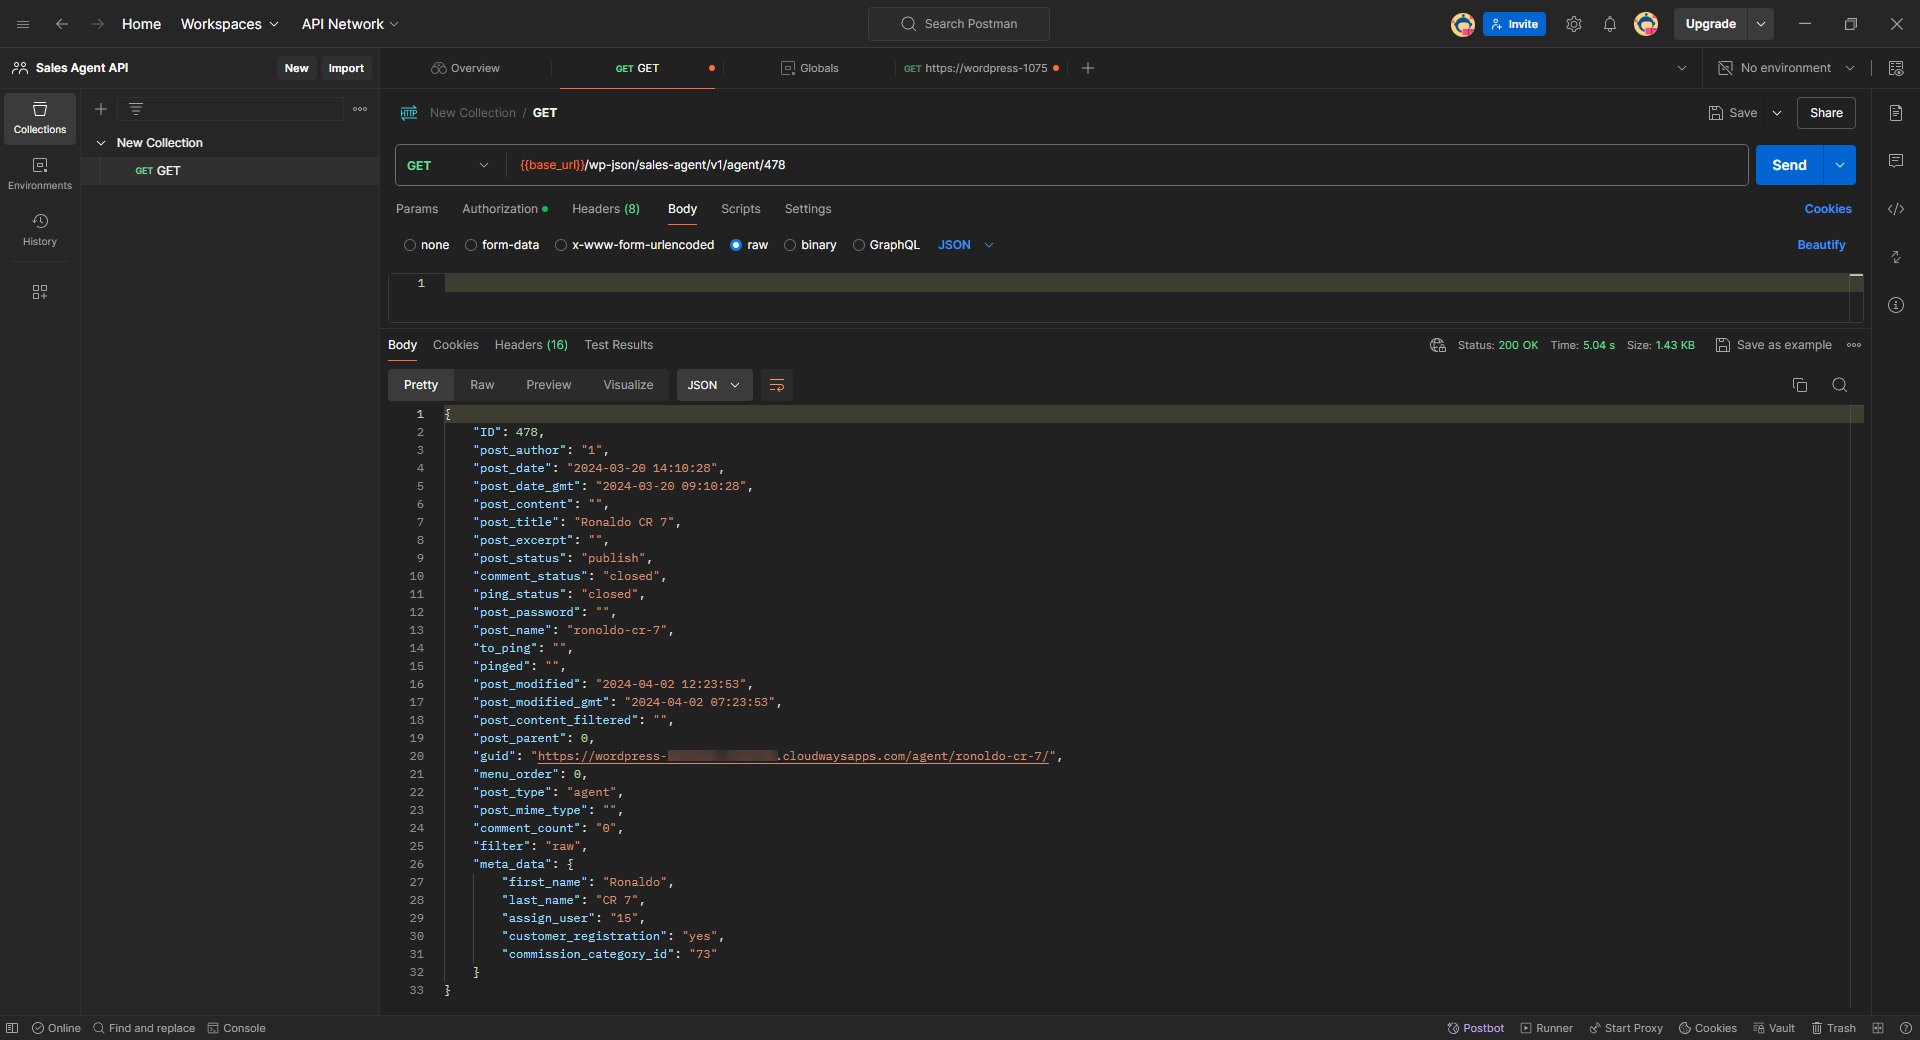
Task: Switch to the Raw response view
Action: [482, 385]
